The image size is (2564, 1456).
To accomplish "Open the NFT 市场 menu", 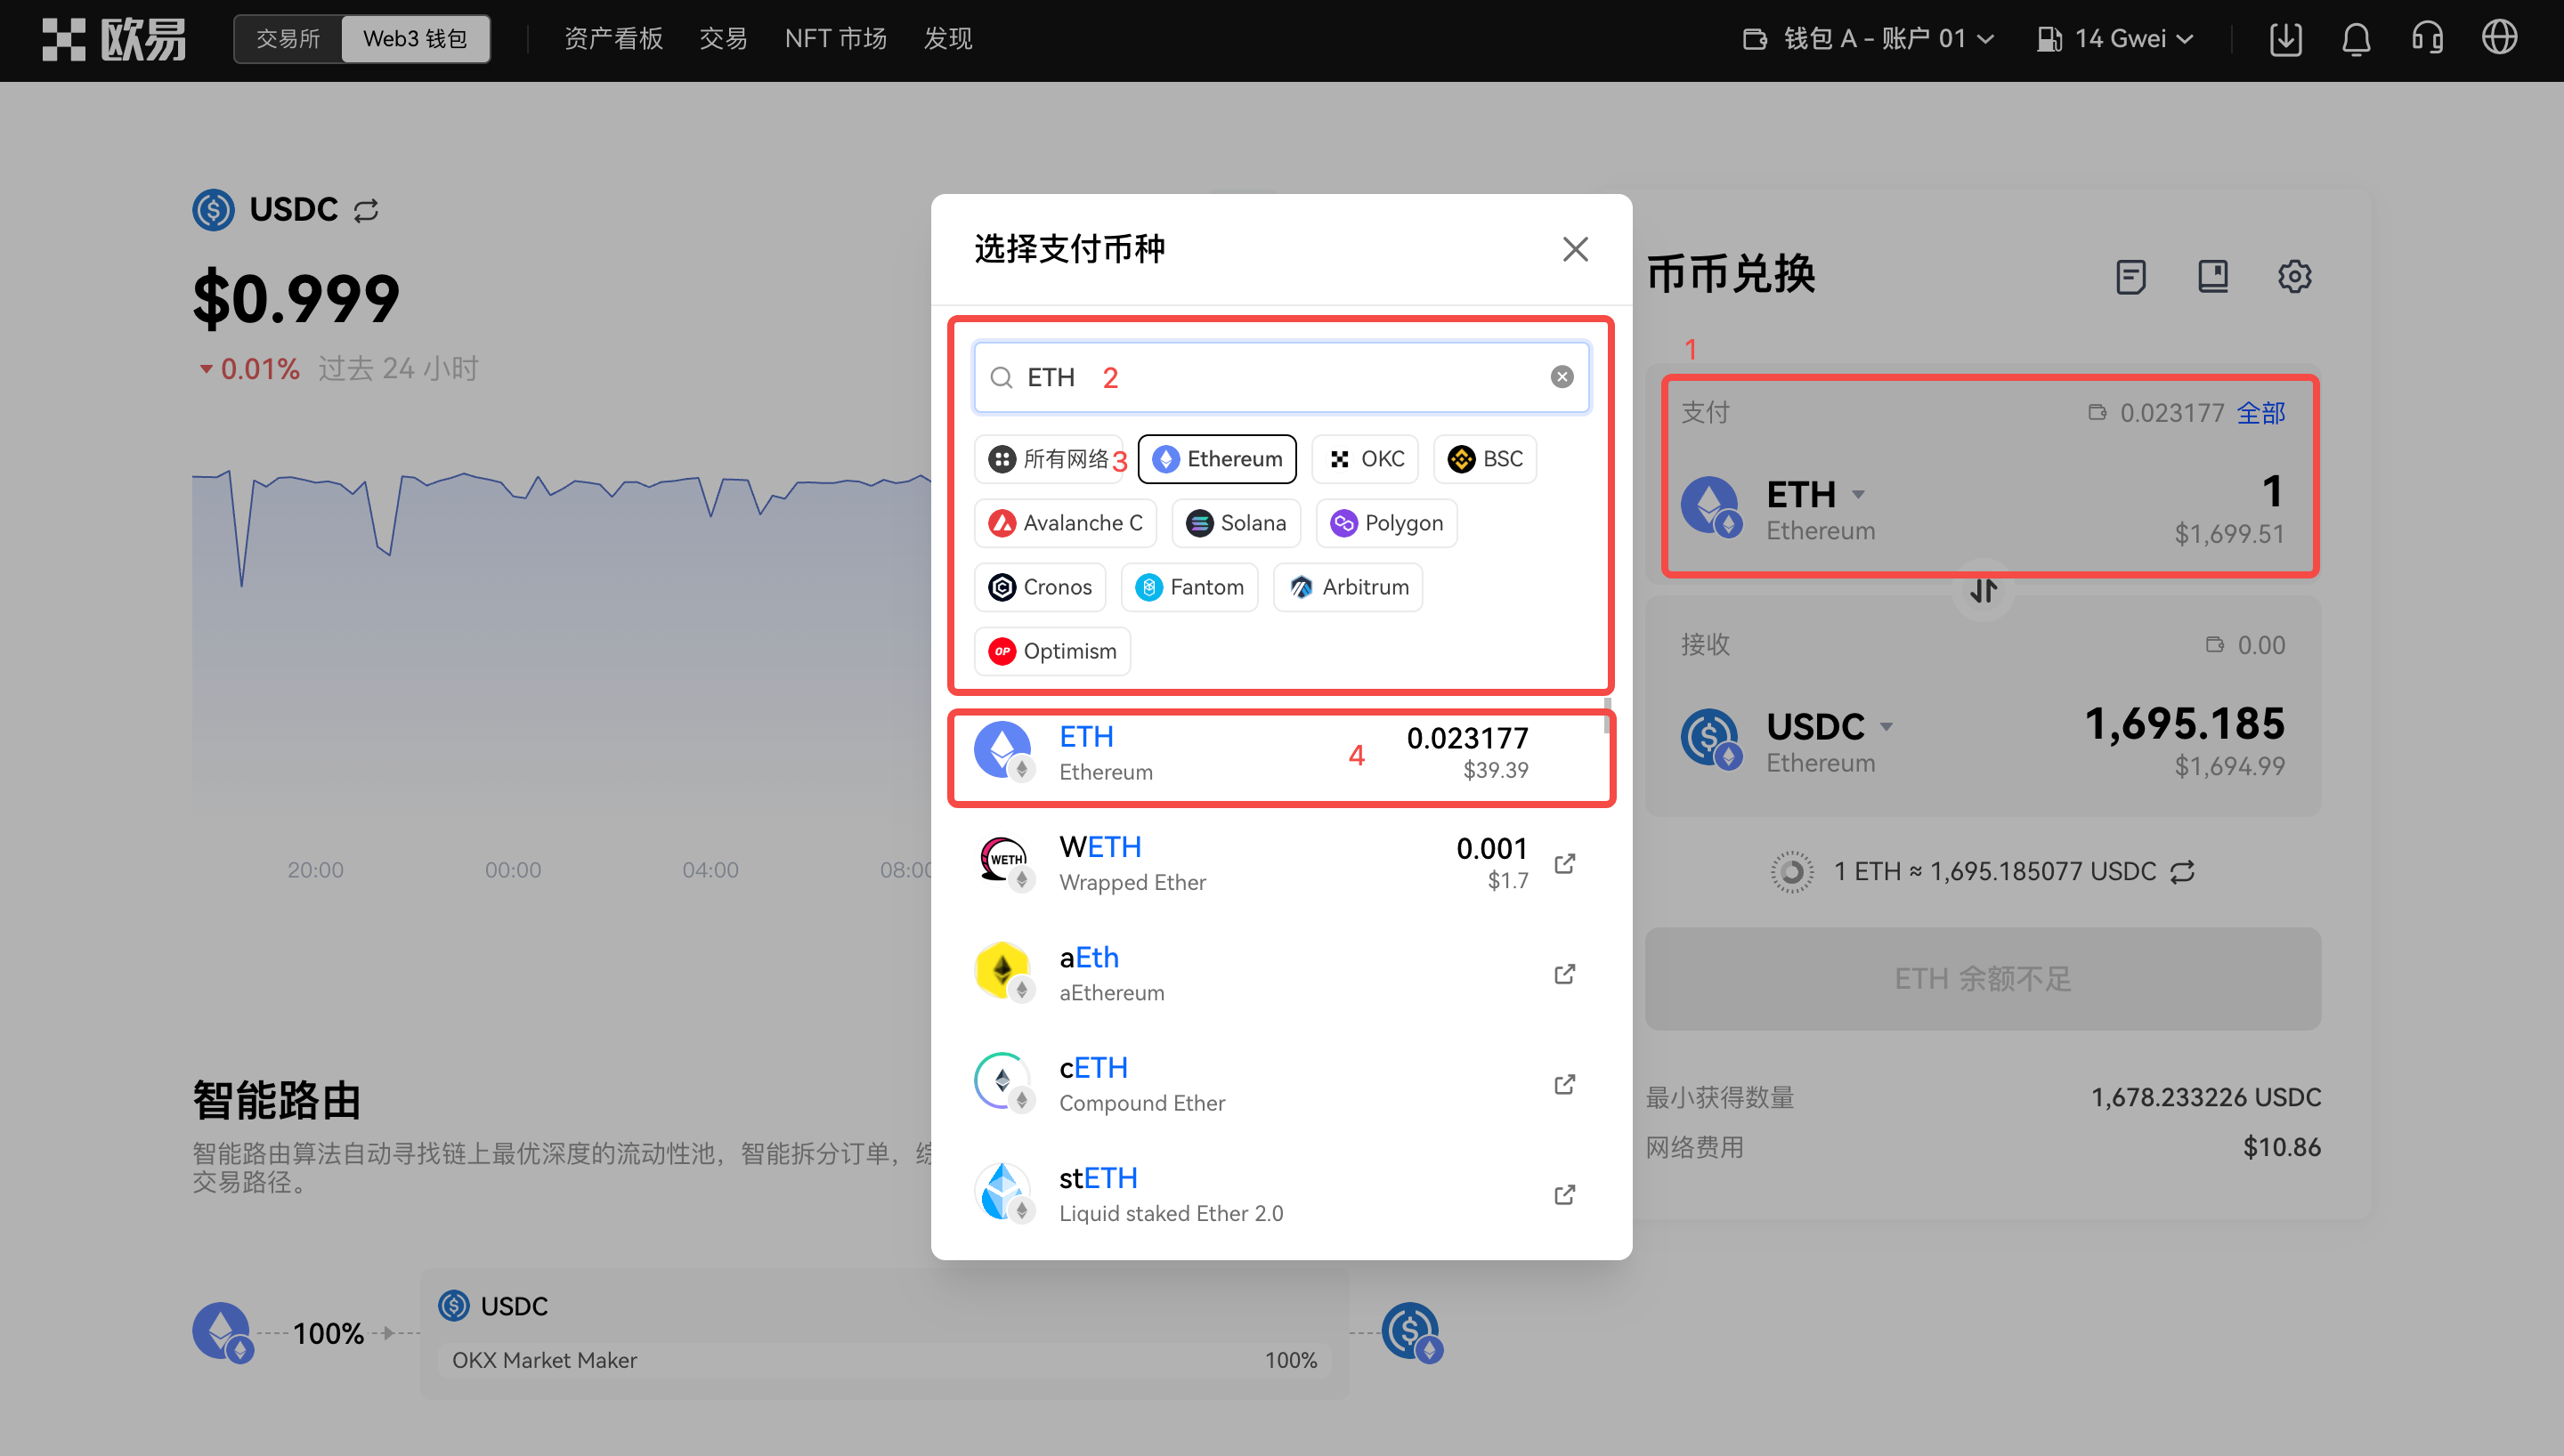I will [835, 39].
